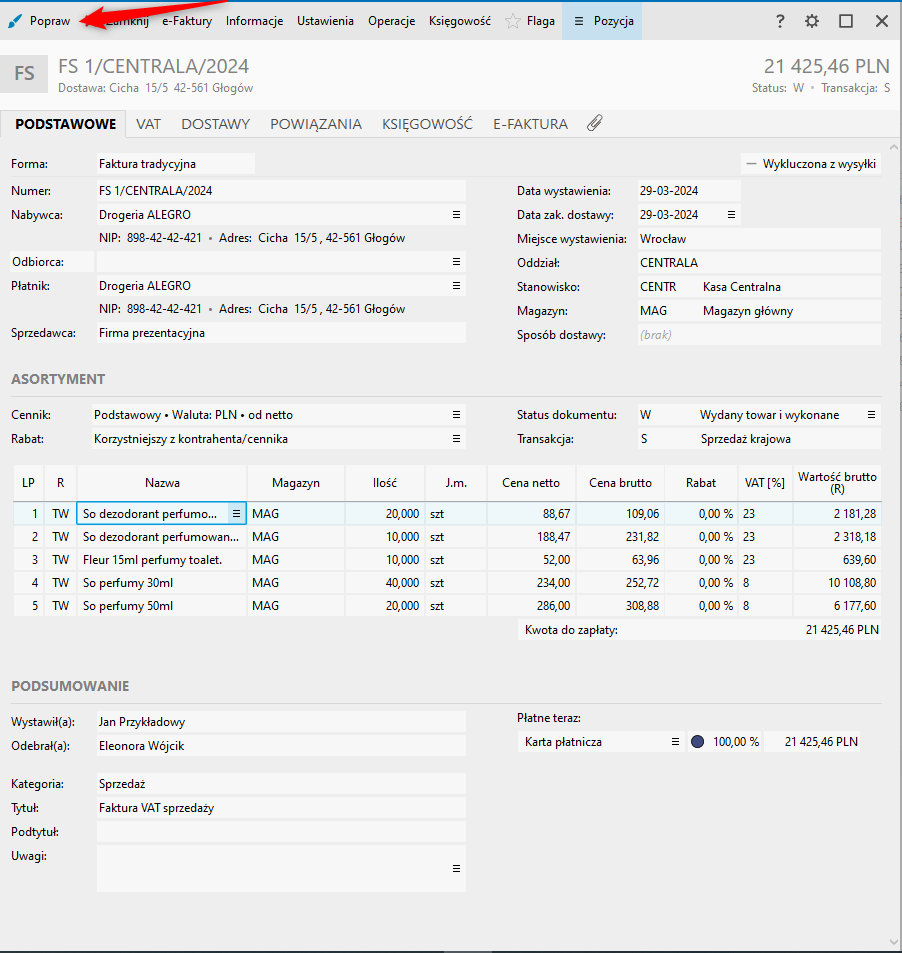
Task: Select second row So dezodorant perfumowan...
Action: (447, 537)
